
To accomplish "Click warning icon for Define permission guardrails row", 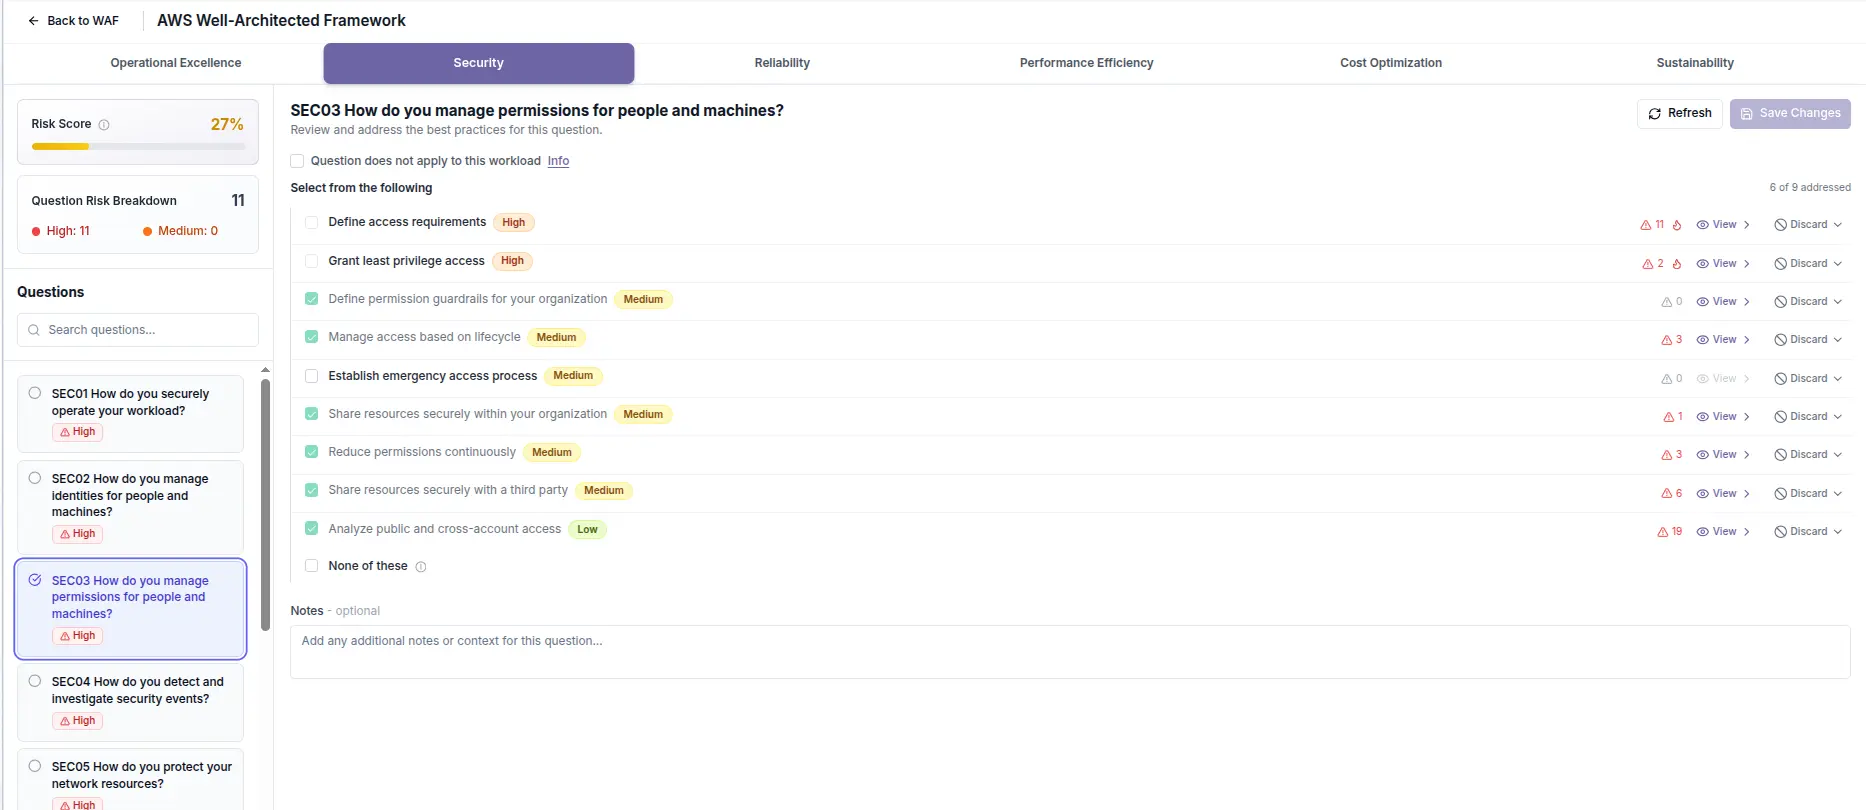I will (1666, 302).
